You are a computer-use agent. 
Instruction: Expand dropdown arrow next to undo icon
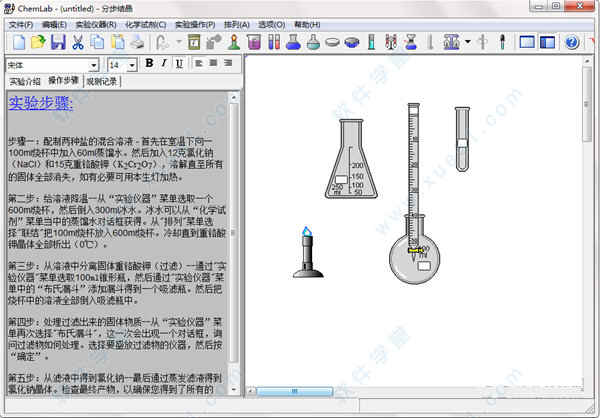tap(179, 42)
